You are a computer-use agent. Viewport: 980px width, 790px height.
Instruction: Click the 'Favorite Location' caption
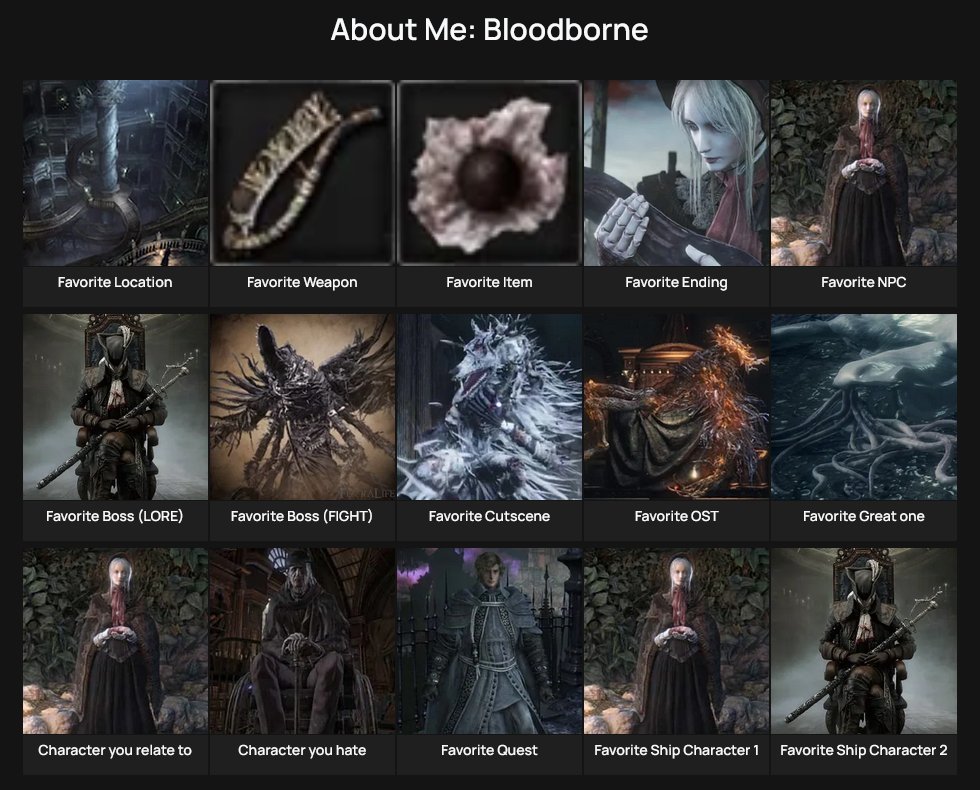point(115,282)
